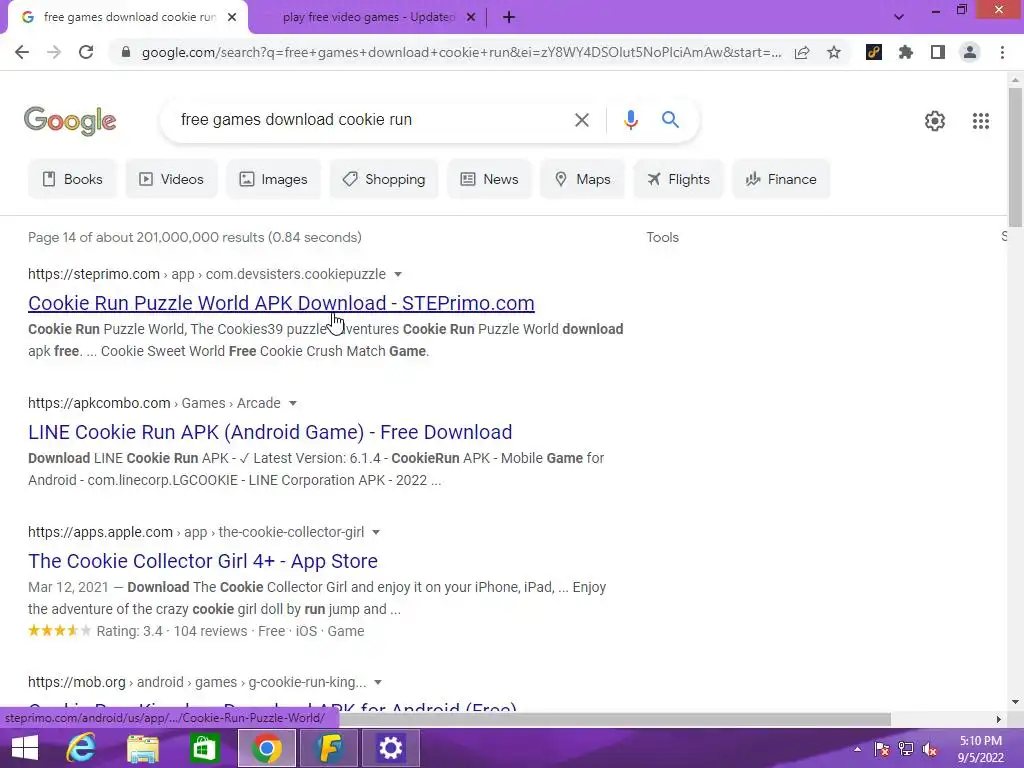Reload the current page
Screen dimensions: 1024x768
[x=86, y=52]
